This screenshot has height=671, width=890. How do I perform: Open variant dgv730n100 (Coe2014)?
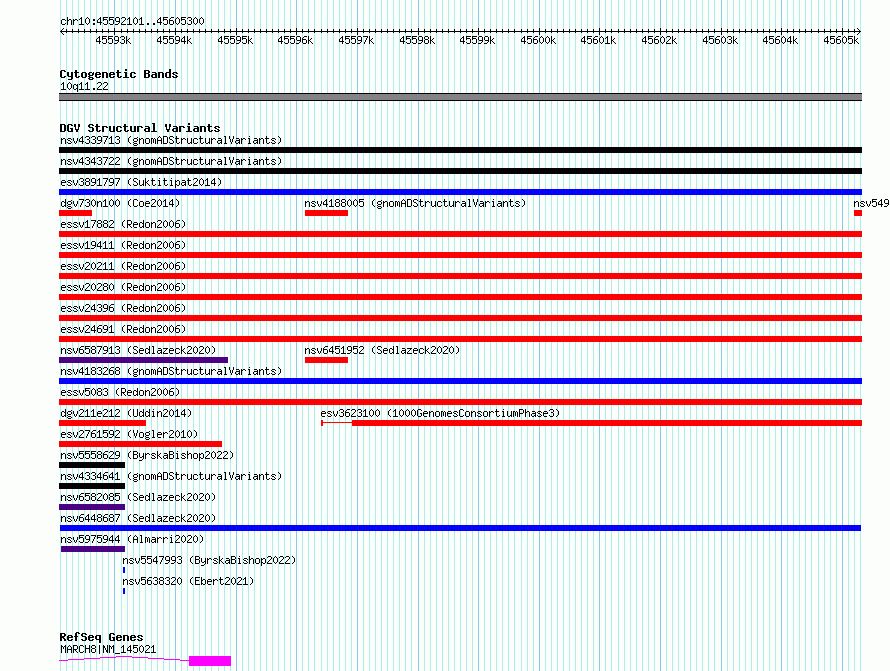click(x=120, y=203)
